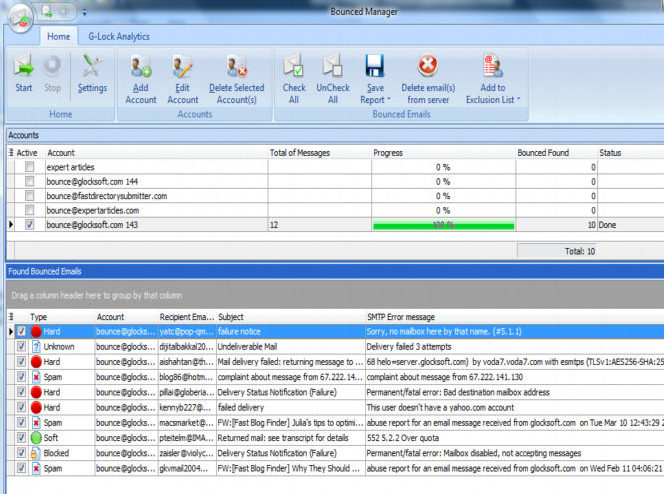This screenshot has width=664, height=494.
Task: Click the Blocked lock icon for zaisler row
Action: point(36,453)
